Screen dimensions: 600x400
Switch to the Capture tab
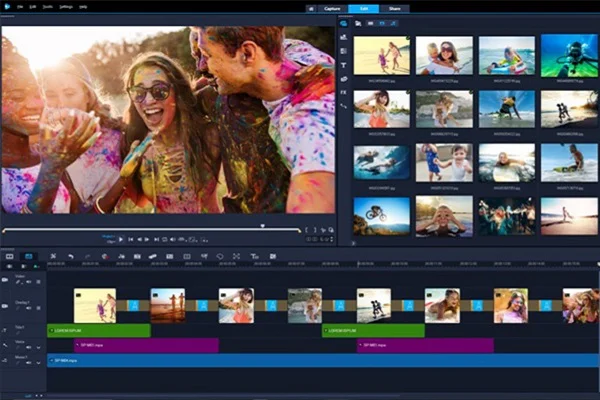[x=332, y=8]
